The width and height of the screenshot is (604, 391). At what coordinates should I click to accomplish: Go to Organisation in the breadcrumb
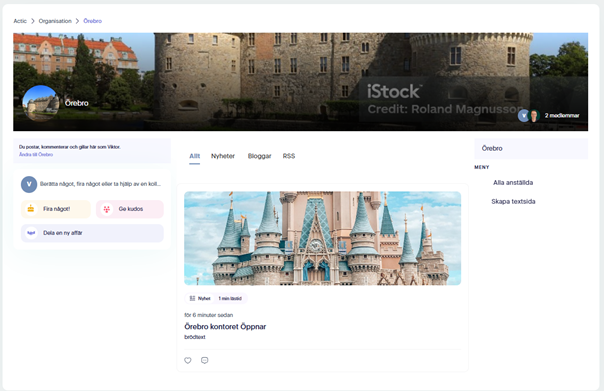click(55, 21)
